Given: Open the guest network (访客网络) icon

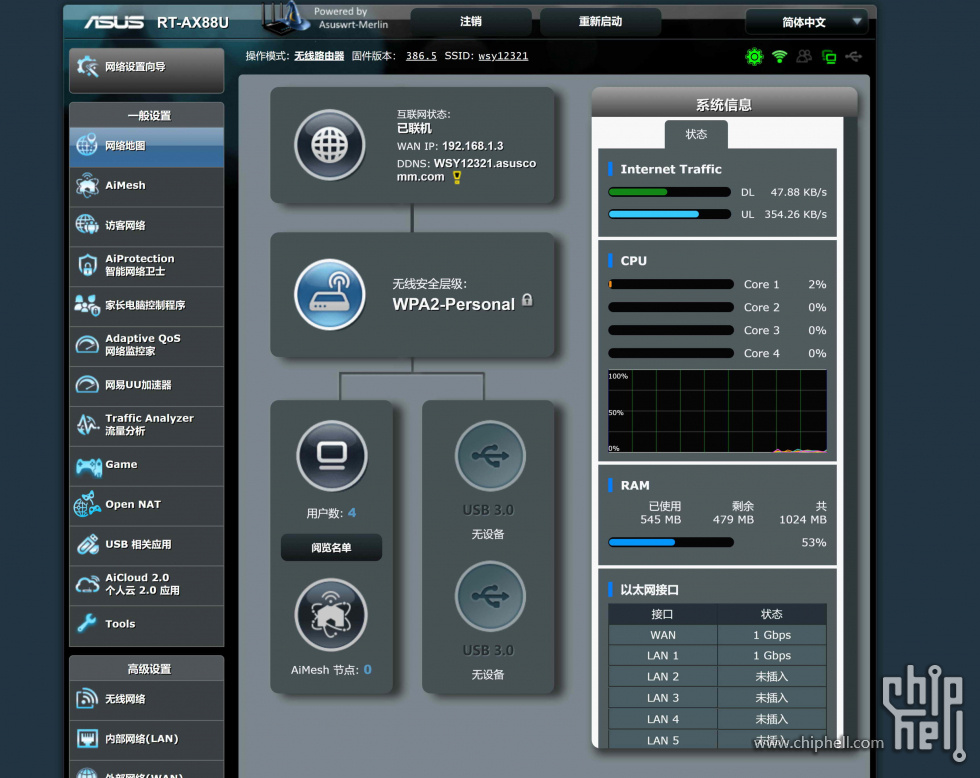Looking at the screenshot, I should (x=87, y=225).
